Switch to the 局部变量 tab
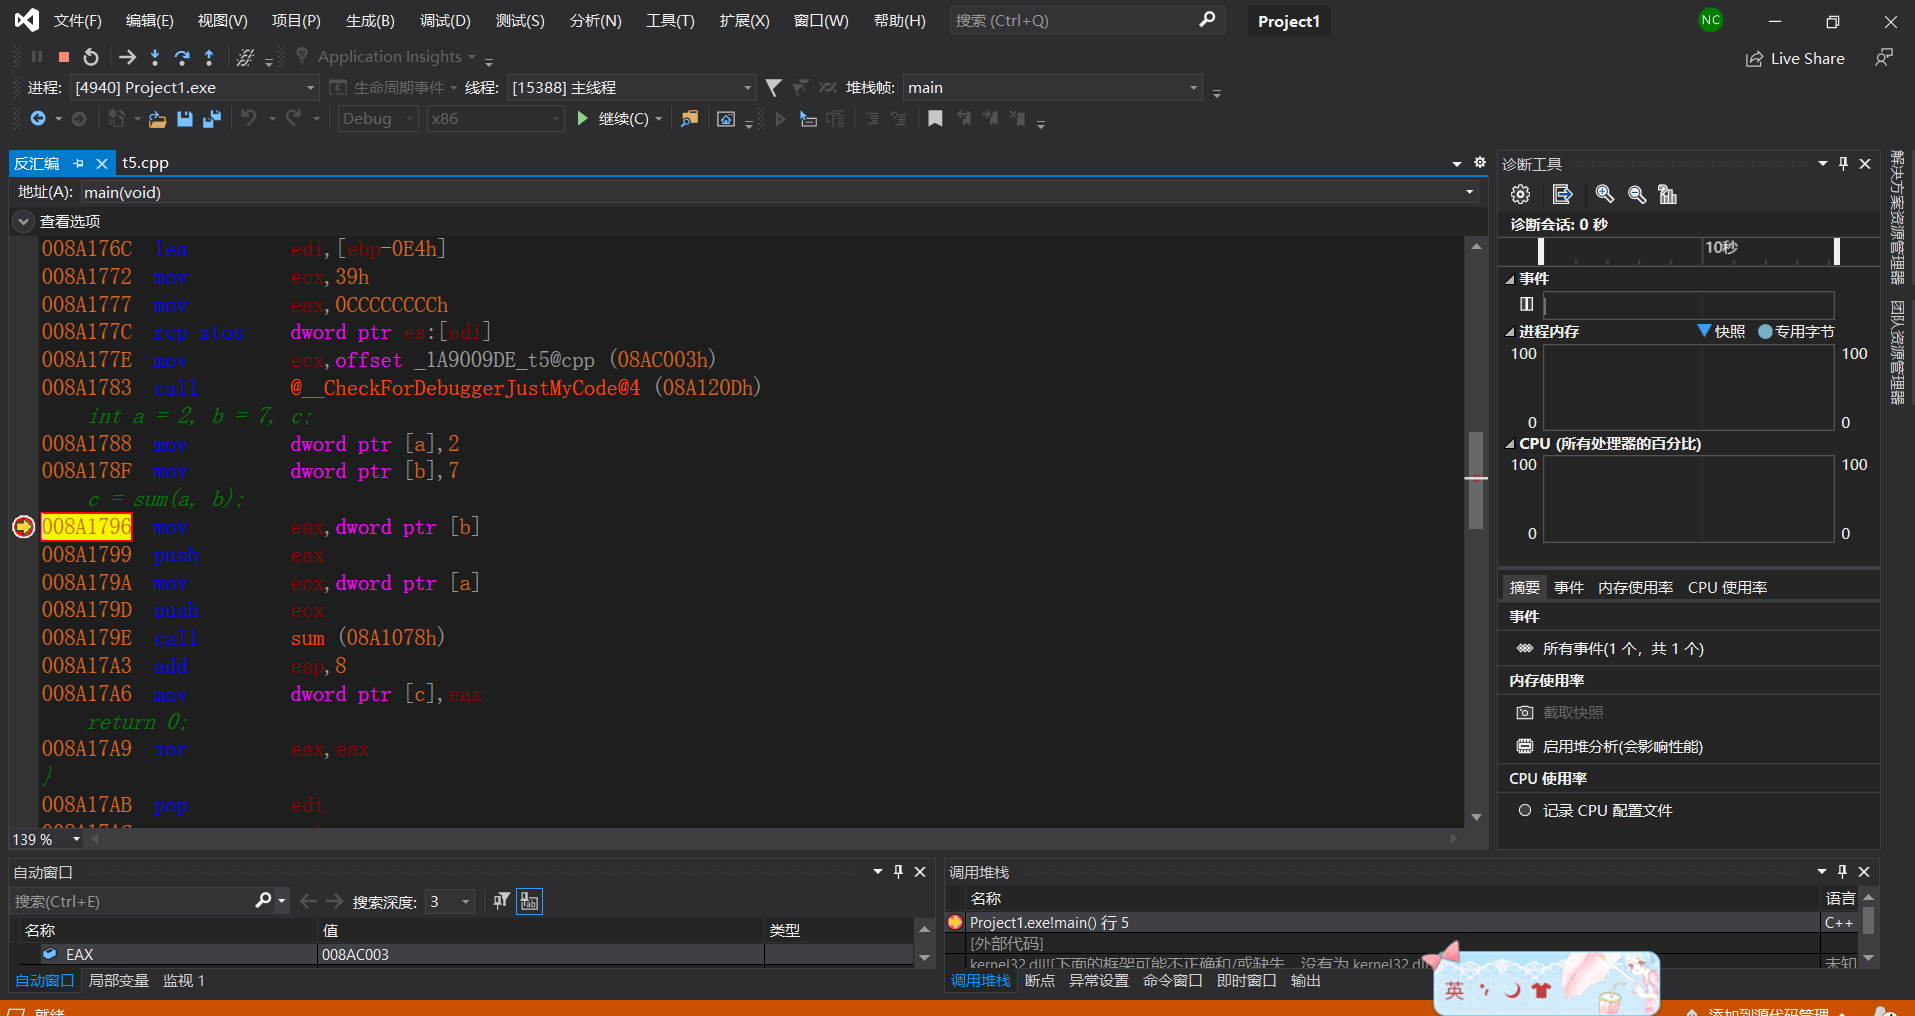Screen dimensions: 1915x1016 tap(119, 981)
